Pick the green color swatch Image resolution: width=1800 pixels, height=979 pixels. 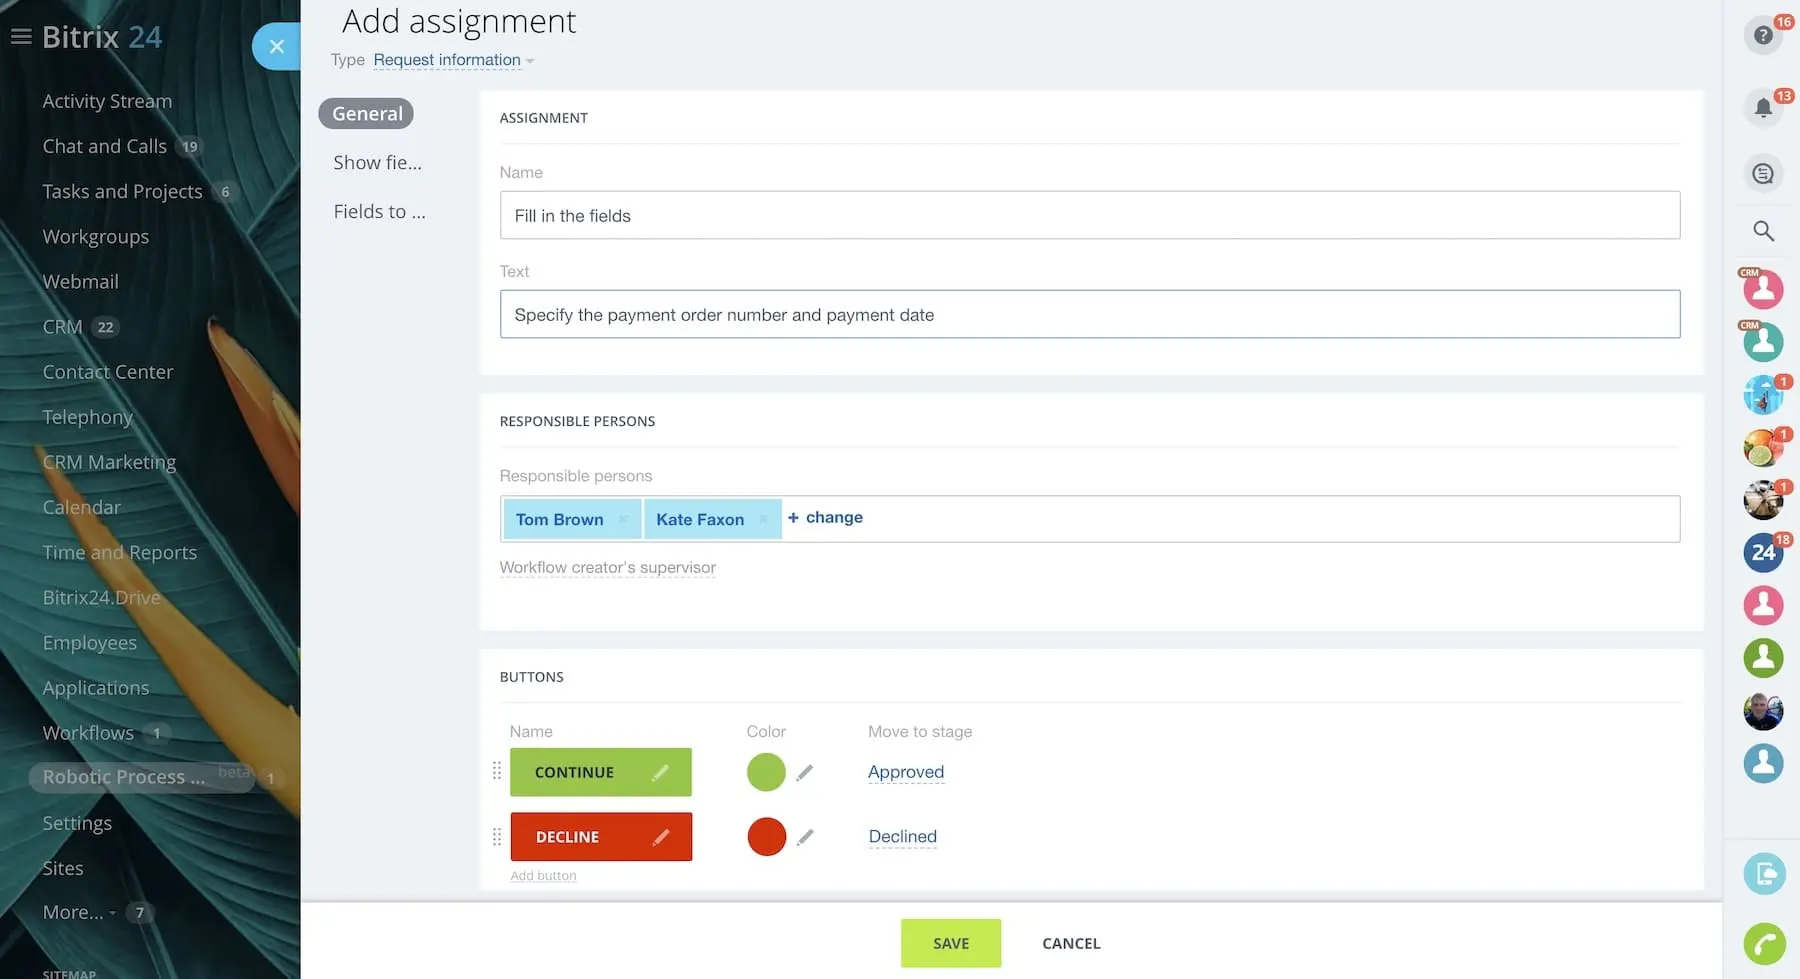[x=766, y=773]
